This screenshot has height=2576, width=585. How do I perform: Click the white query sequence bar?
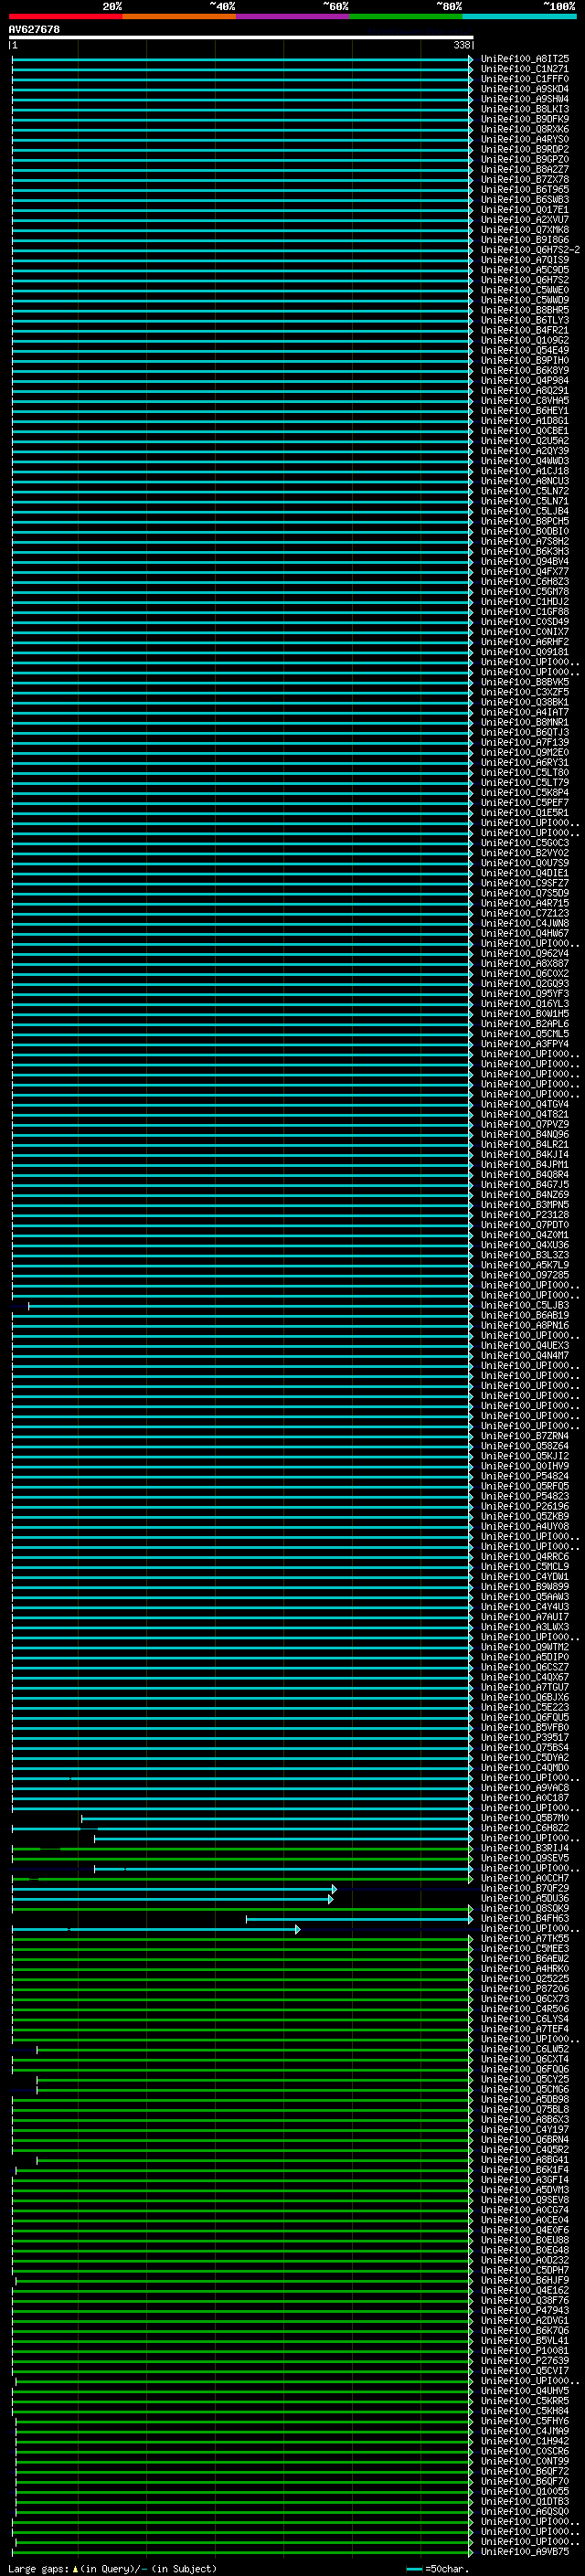241,38
